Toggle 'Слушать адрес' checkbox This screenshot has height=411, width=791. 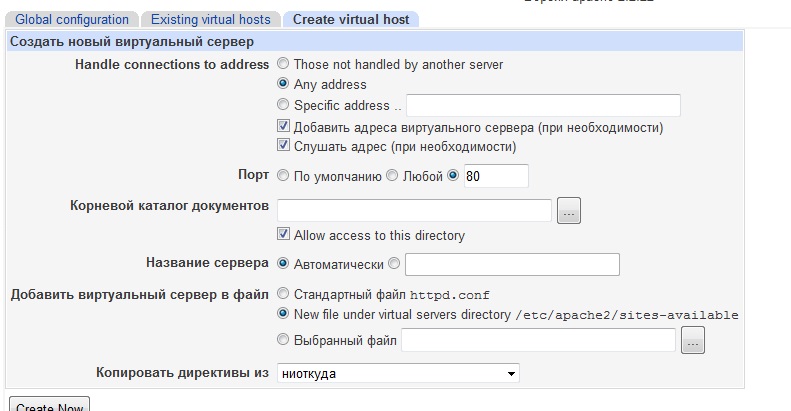284,147
